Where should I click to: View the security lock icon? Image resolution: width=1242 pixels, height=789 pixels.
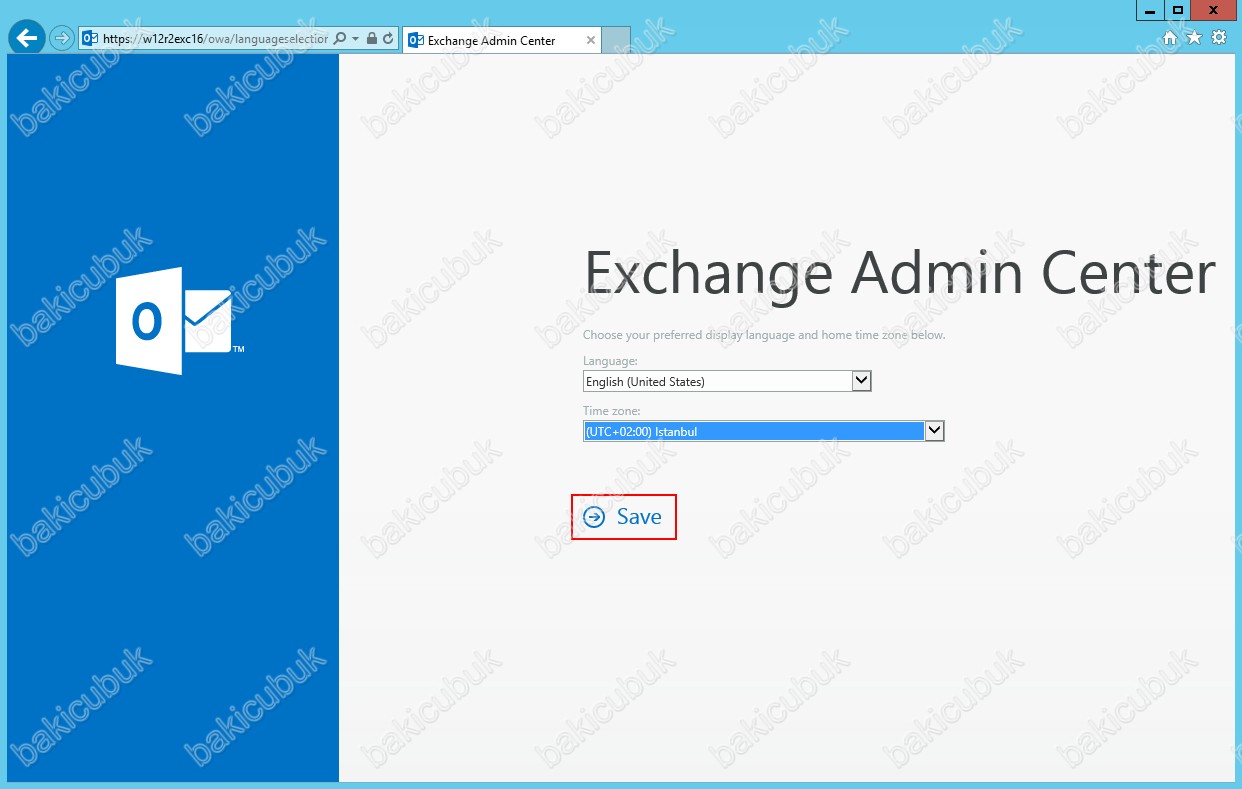pyautogui.click(x=372, y=39)
